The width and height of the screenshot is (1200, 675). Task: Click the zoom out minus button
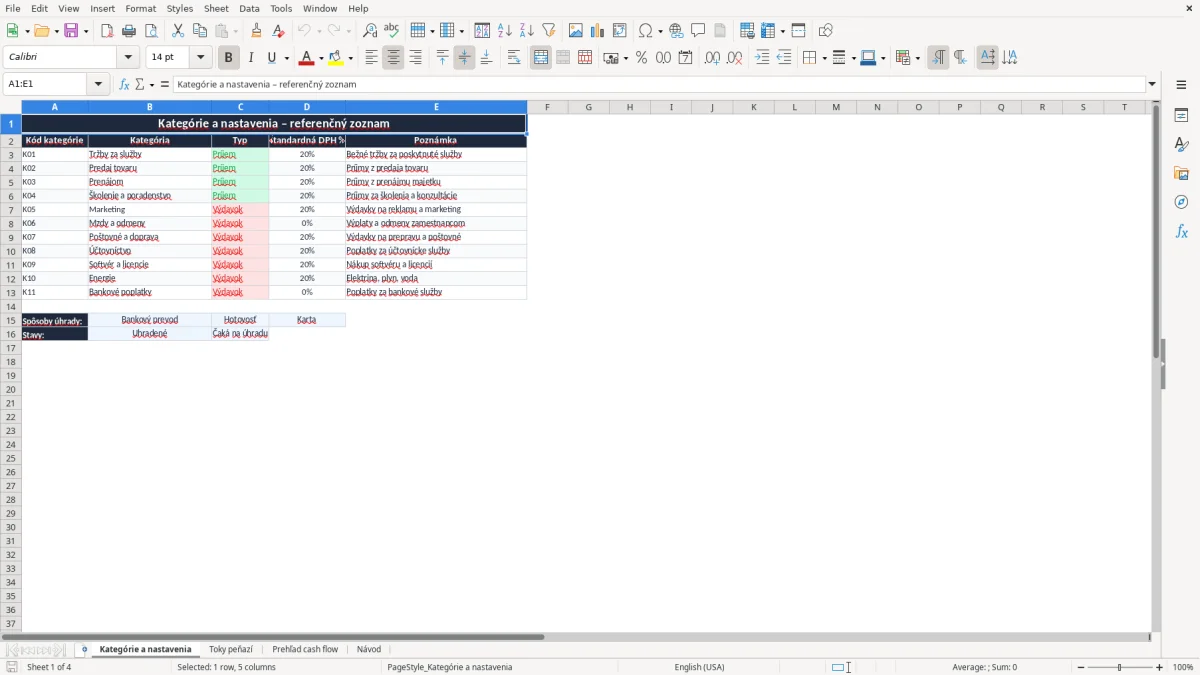point(1081,667)
